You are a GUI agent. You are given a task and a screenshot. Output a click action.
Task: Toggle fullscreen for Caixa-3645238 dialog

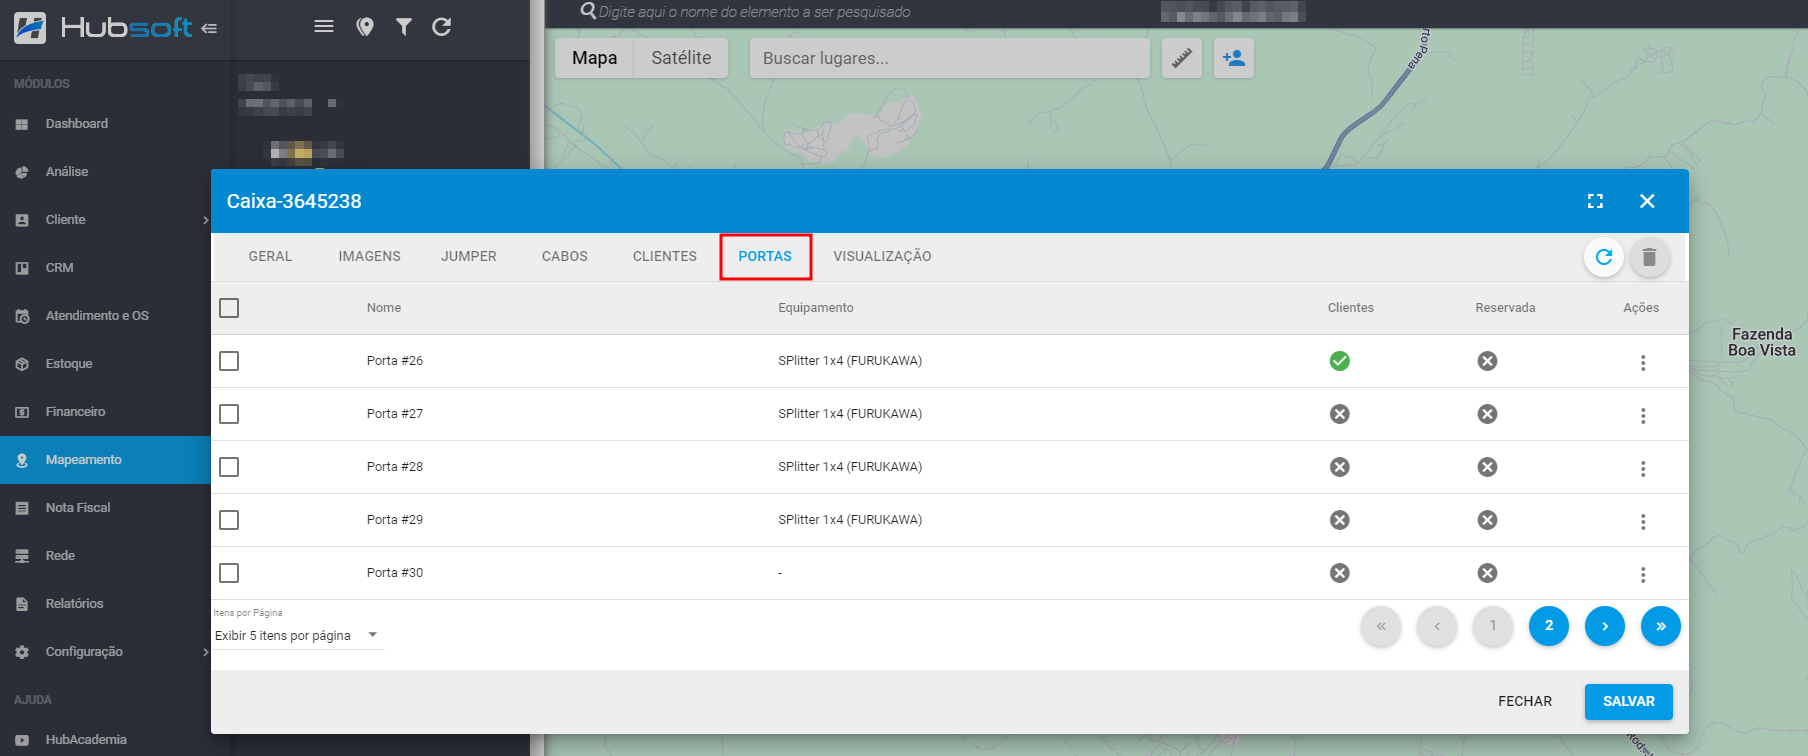[x=1595, y=201]
